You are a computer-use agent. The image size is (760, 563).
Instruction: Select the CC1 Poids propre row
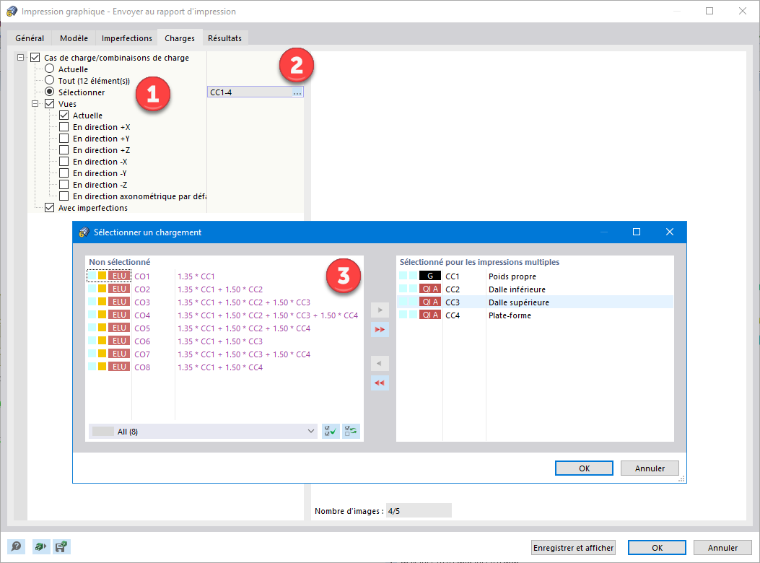point(535,276)
